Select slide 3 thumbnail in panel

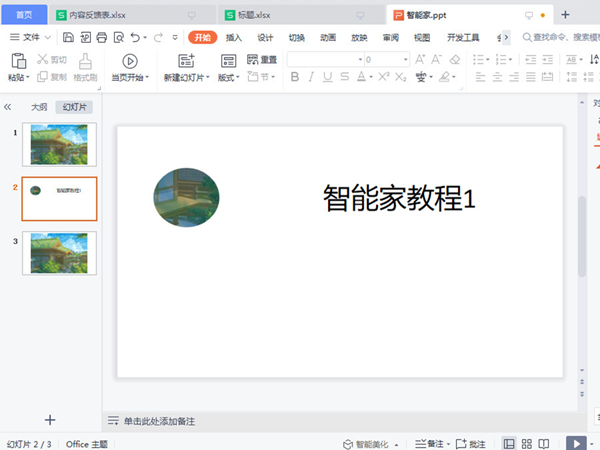pyautogui.click(x=59, y=254)
